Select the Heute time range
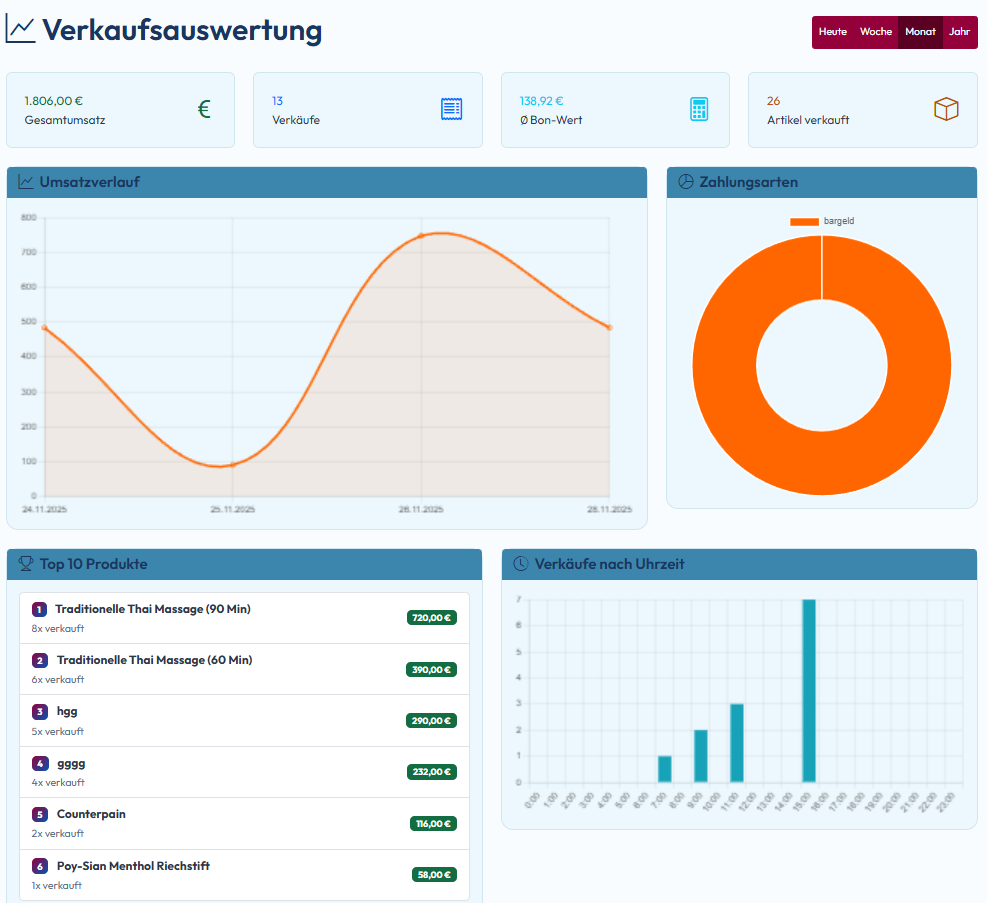The height and width of the screenshot is (903, 987). tap(832, 32)
